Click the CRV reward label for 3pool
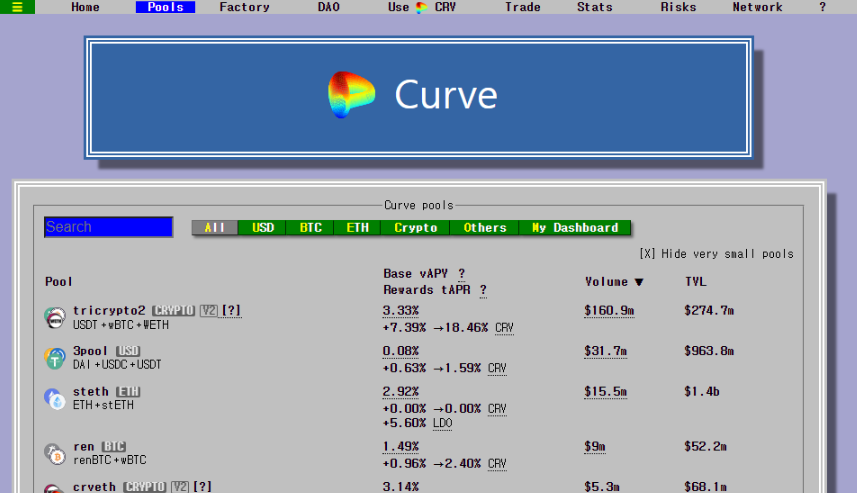This screenshot has height=493, width=857. point(497,368)
